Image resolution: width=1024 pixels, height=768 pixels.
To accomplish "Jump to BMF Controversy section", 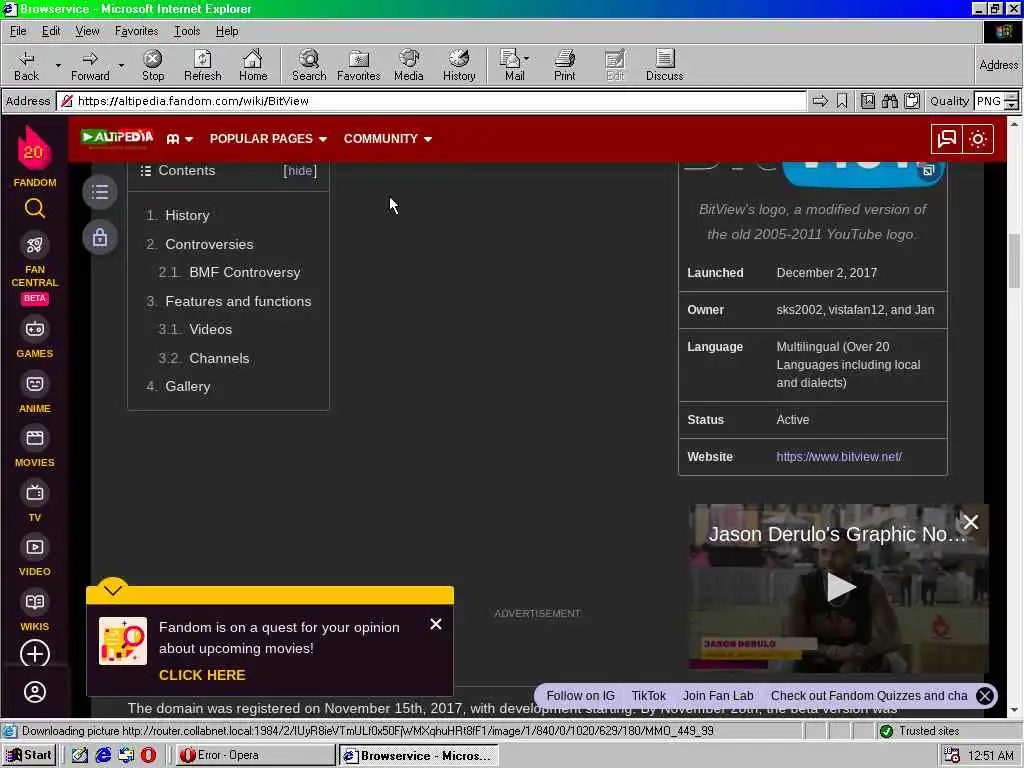I will [245, 272].
